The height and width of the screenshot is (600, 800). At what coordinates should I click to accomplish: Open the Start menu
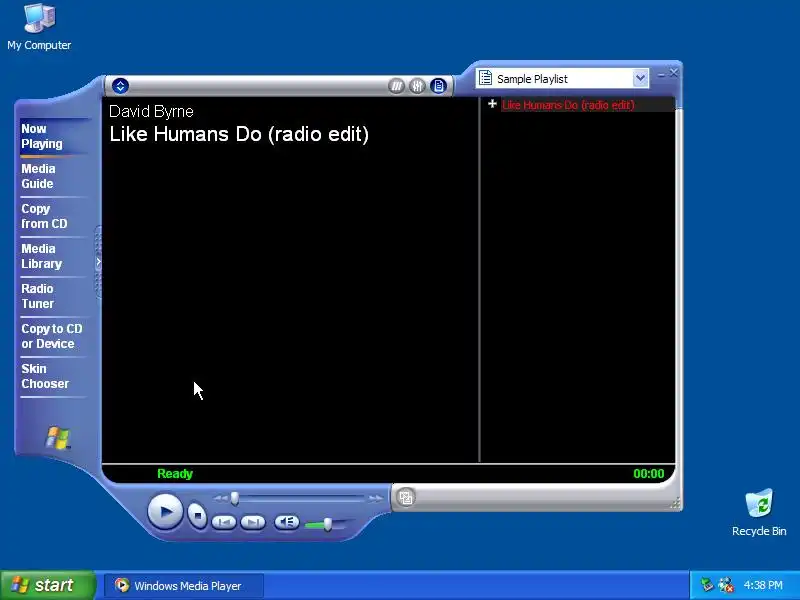click(x=47, y=585)
